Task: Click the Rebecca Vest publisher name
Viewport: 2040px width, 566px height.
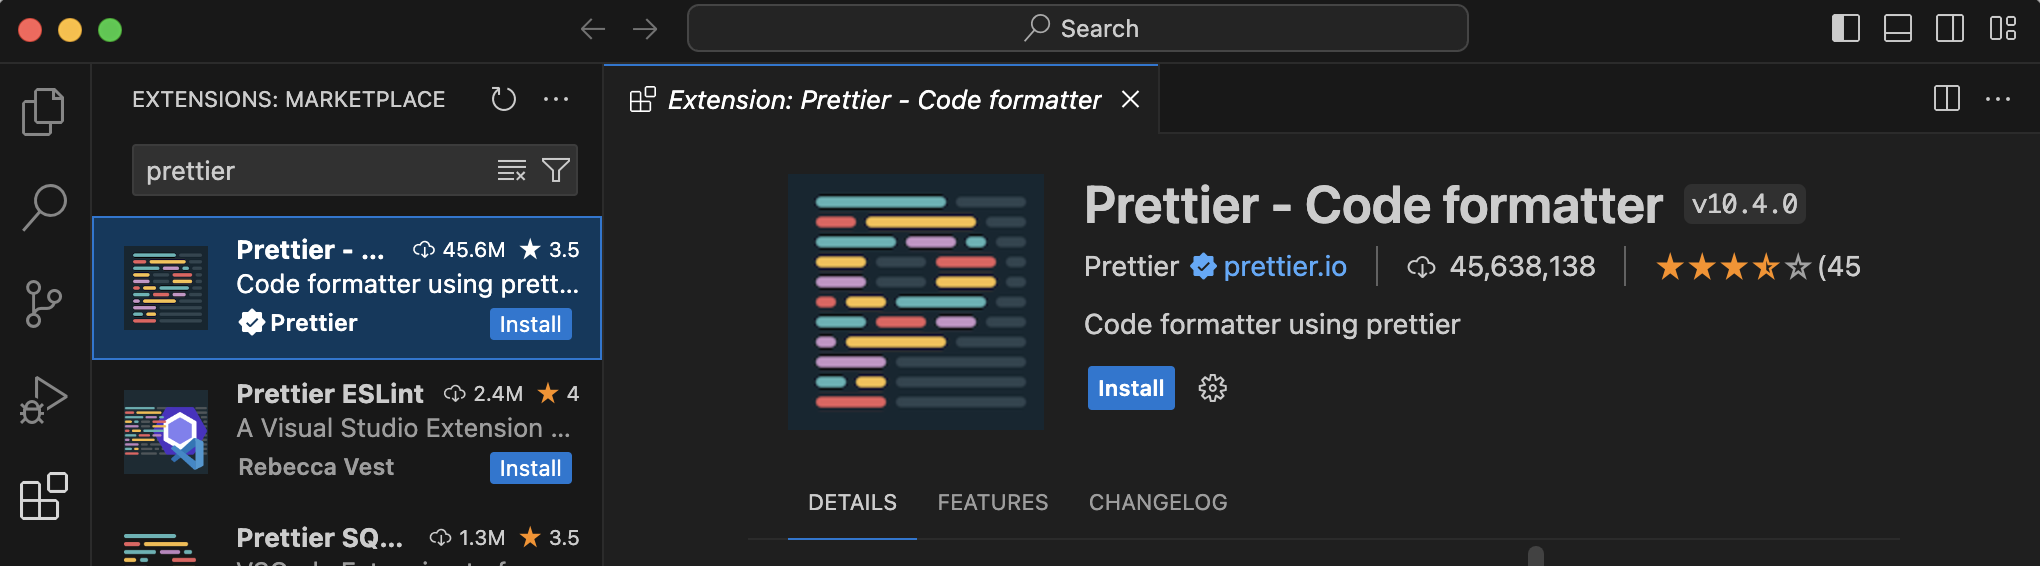Action: 316,467
